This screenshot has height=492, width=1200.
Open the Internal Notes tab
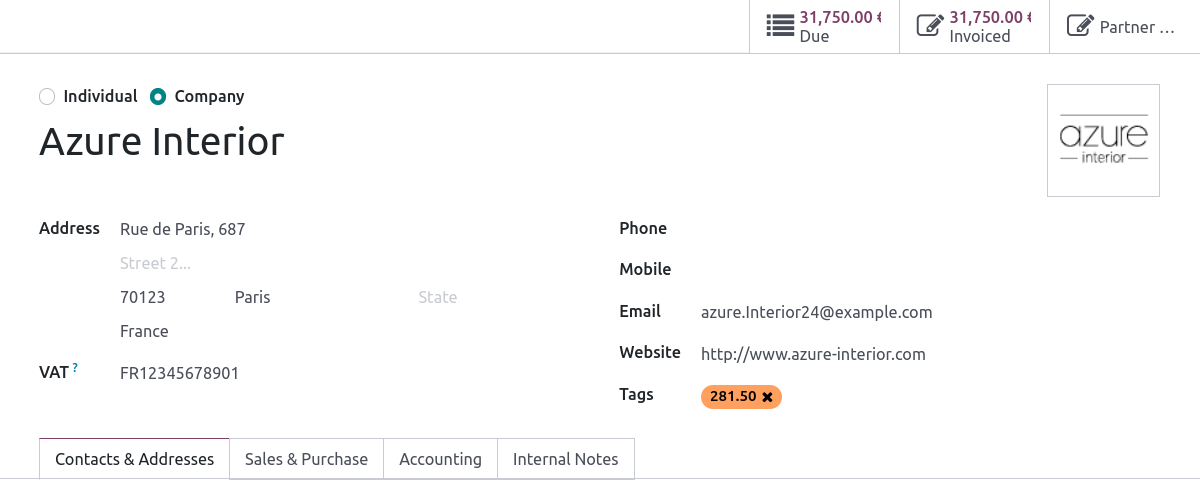coord(565,459)
